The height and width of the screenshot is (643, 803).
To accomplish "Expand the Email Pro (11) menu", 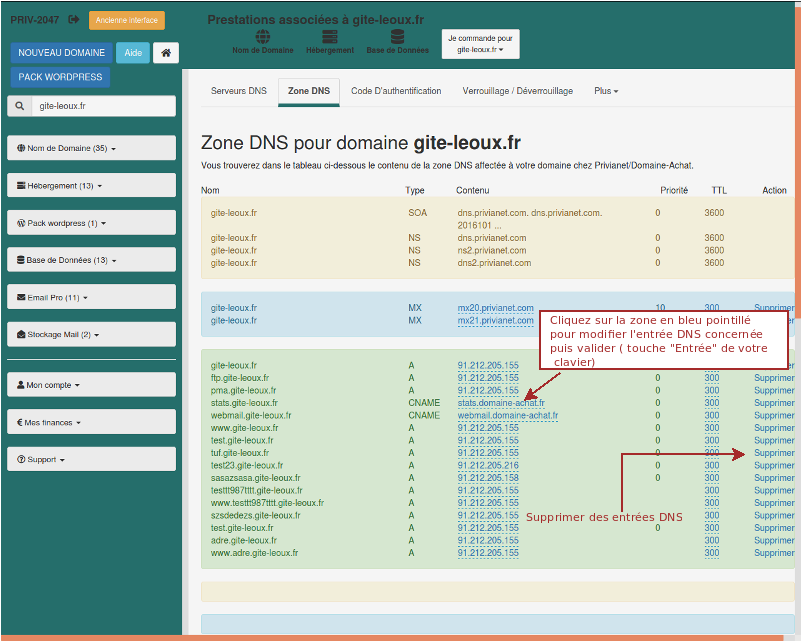I will pos(91,297).
